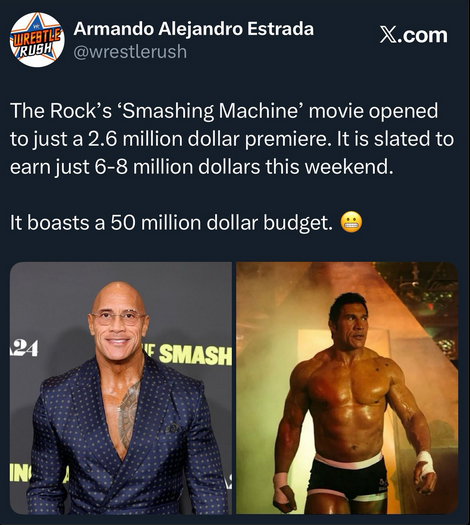
Task: Click the quoted 'Smashing Machine' title text
Action: pyautogui.click(x=210, y=111)
